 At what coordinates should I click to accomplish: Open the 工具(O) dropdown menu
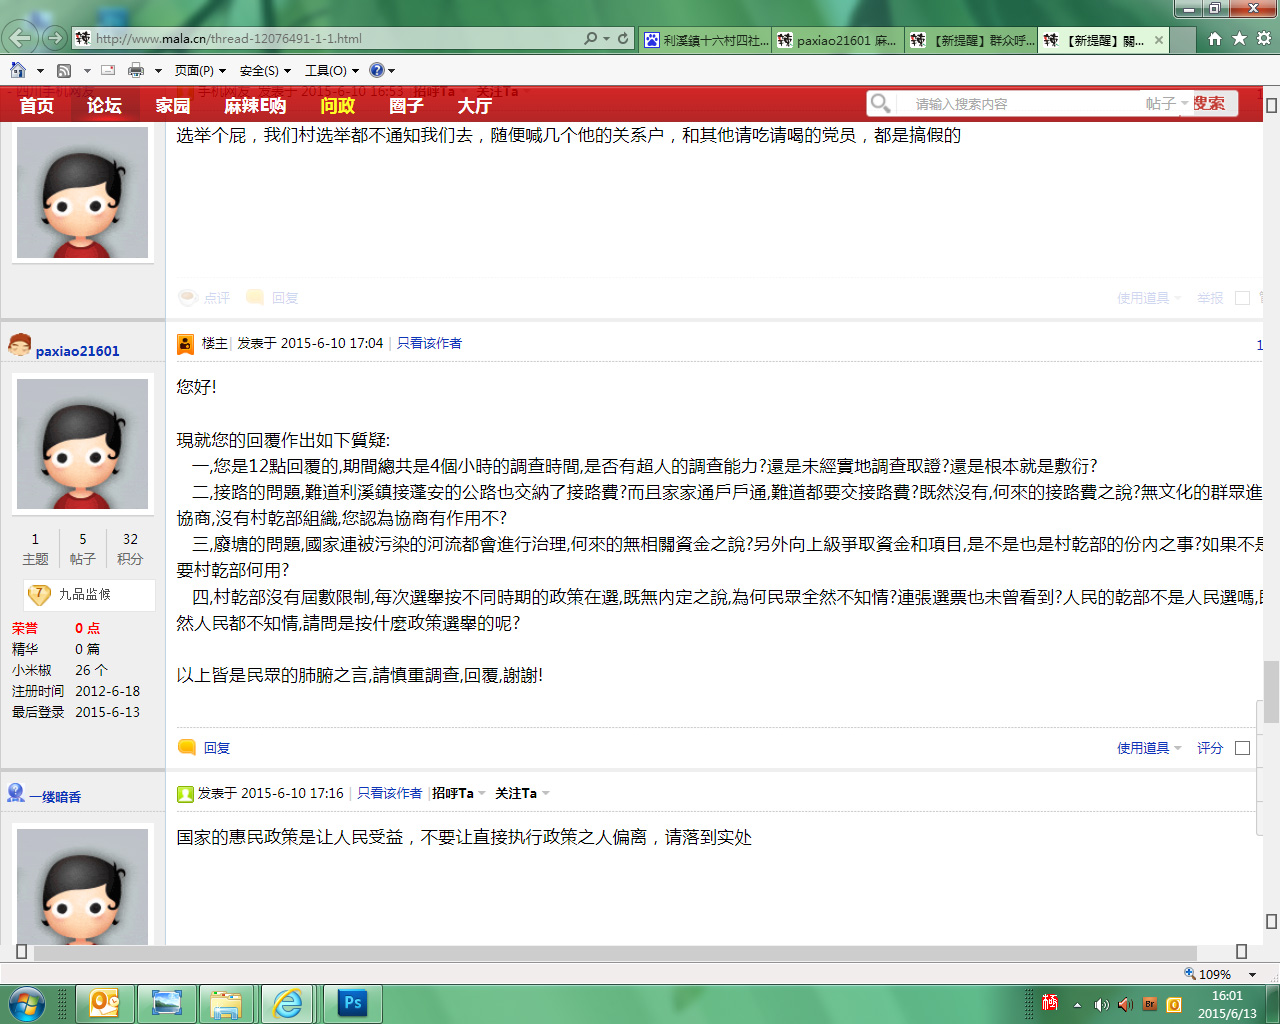(331, 70)
